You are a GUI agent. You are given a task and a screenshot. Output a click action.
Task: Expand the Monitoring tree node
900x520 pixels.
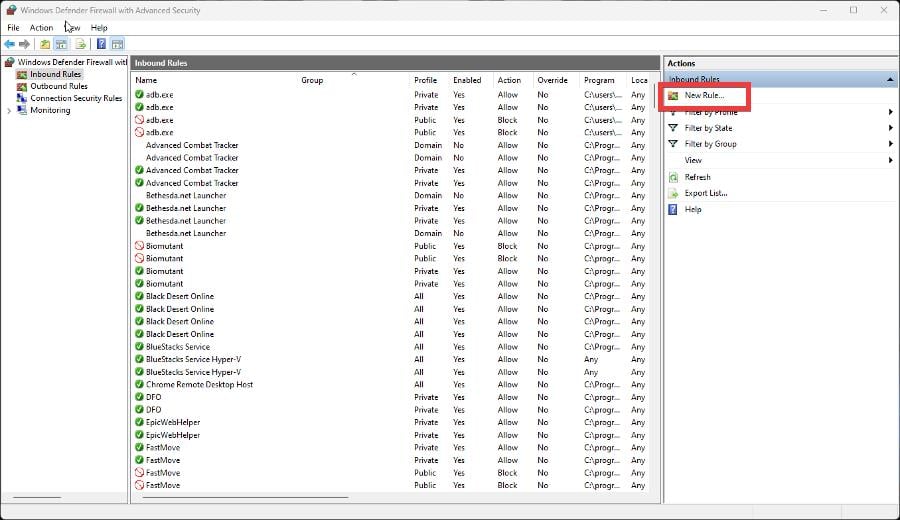click(9, 111)
